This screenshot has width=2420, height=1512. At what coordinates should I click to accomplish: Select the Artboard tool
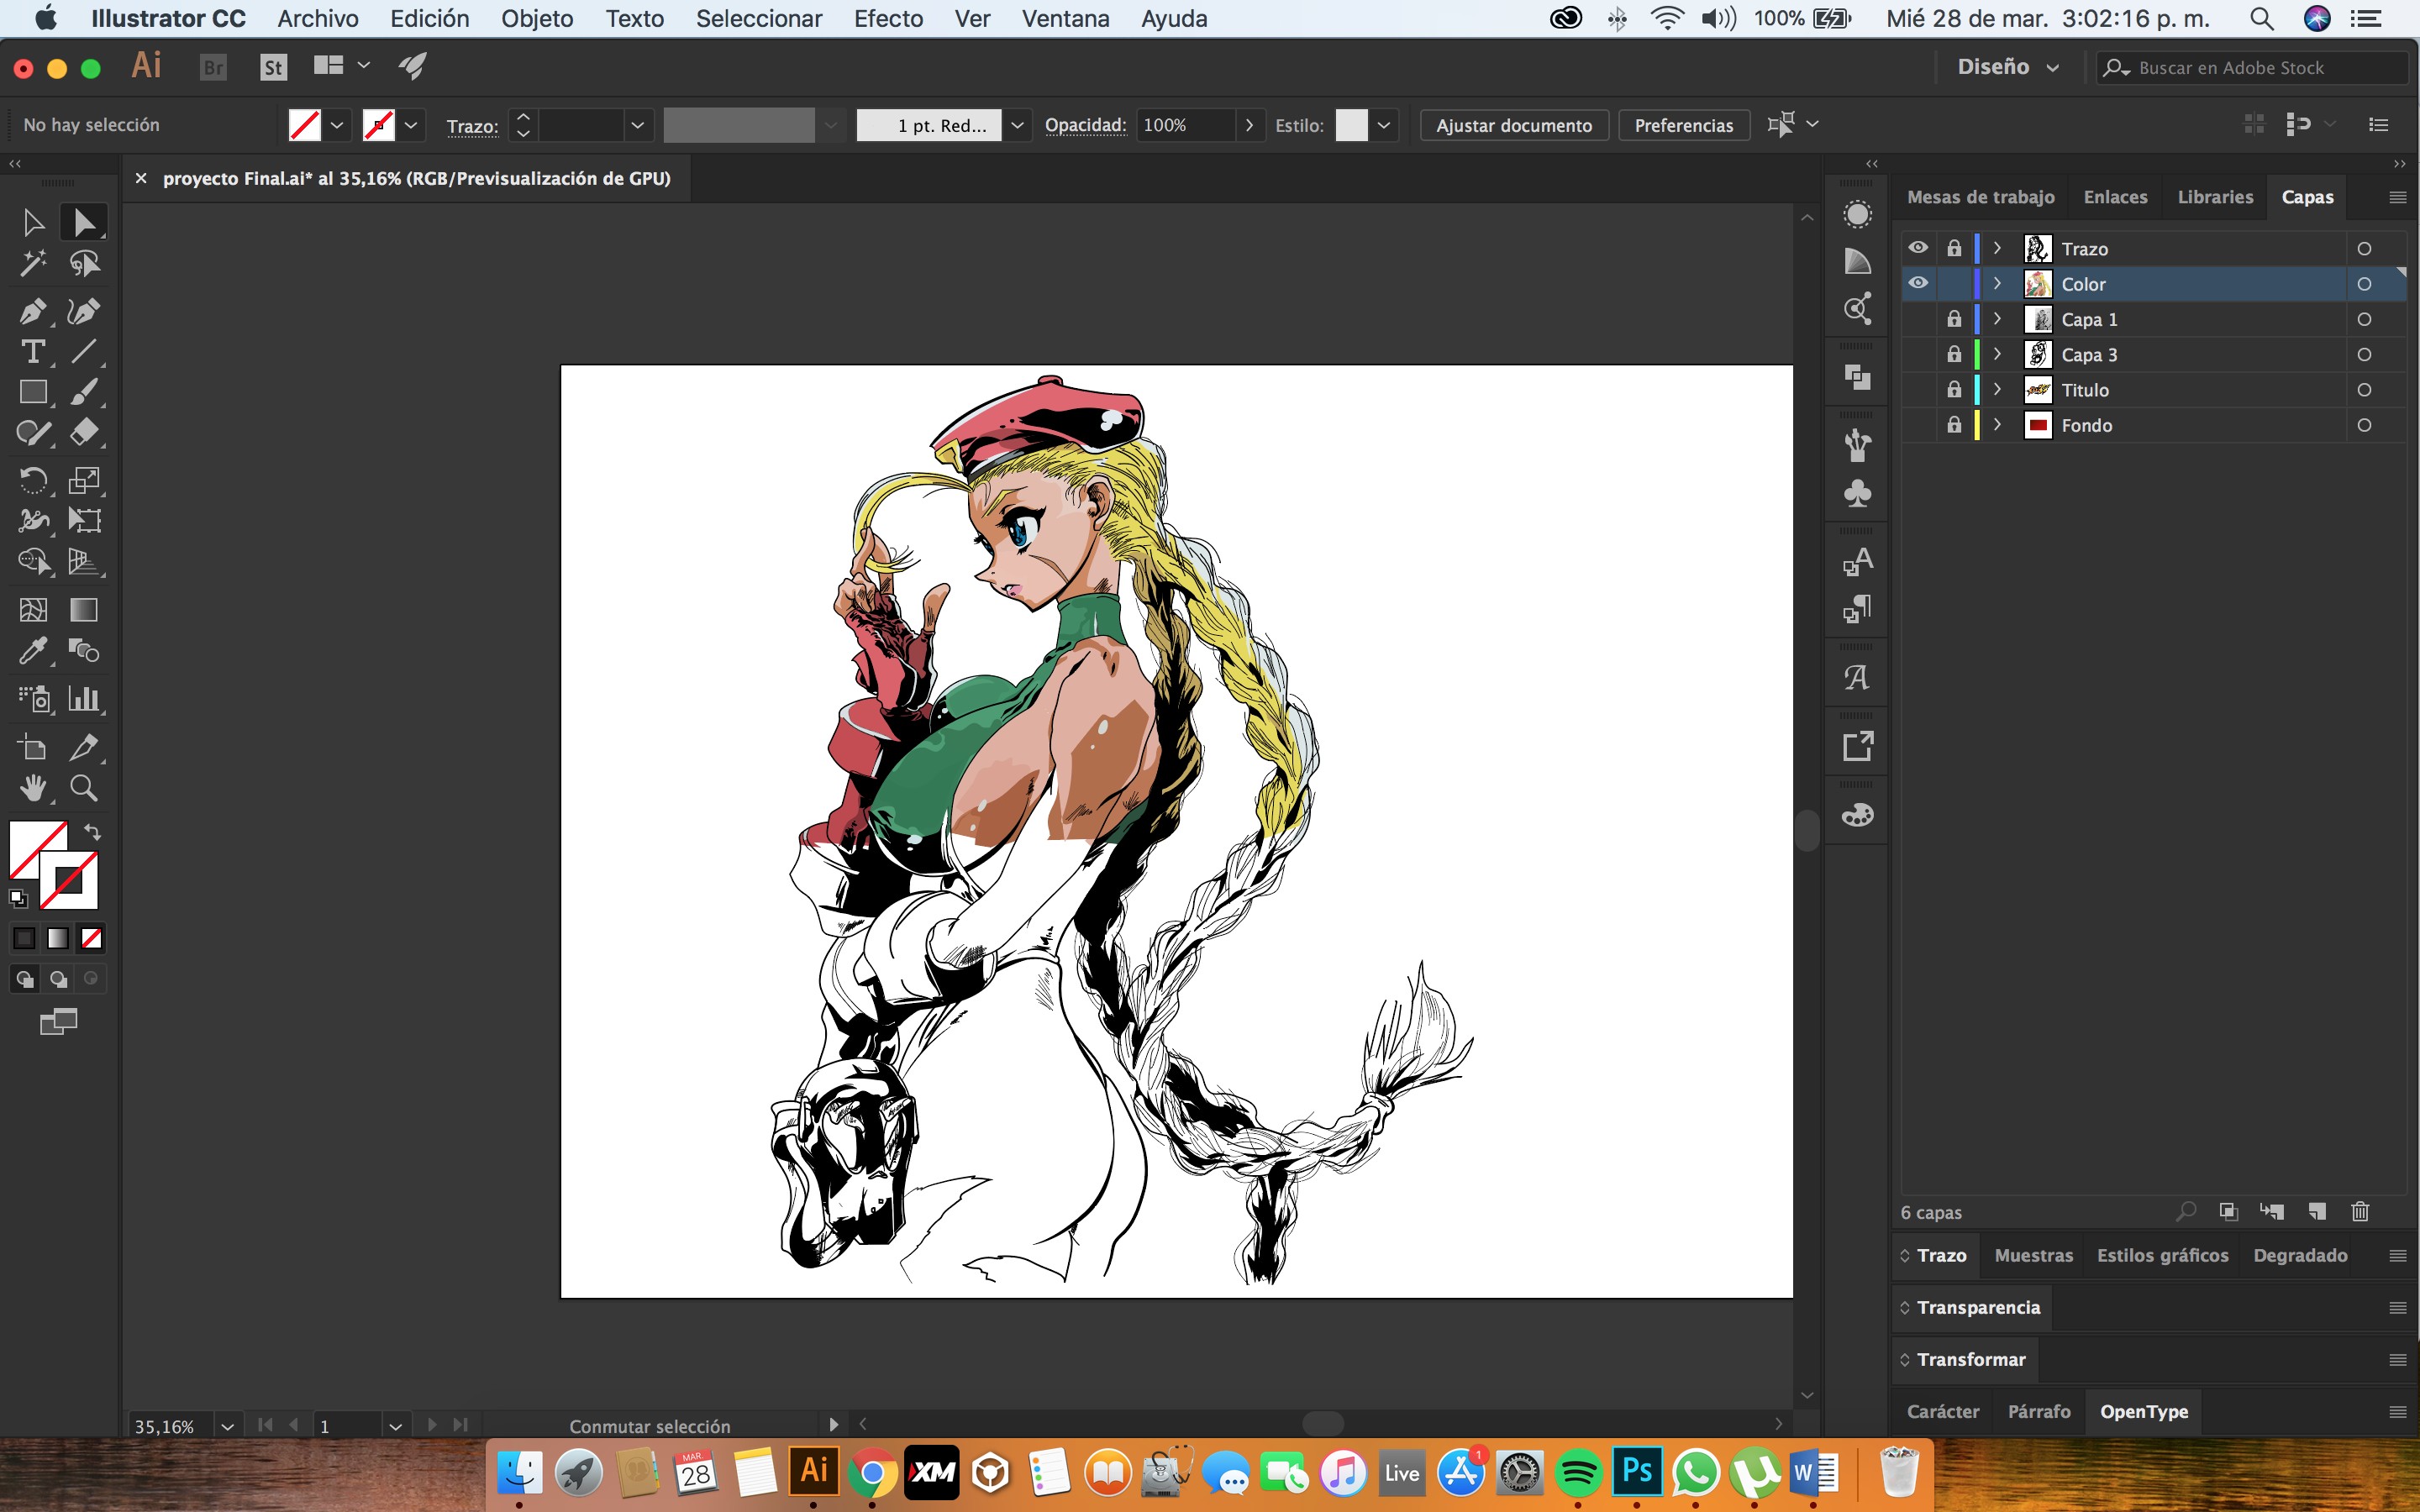pos(32,747)
